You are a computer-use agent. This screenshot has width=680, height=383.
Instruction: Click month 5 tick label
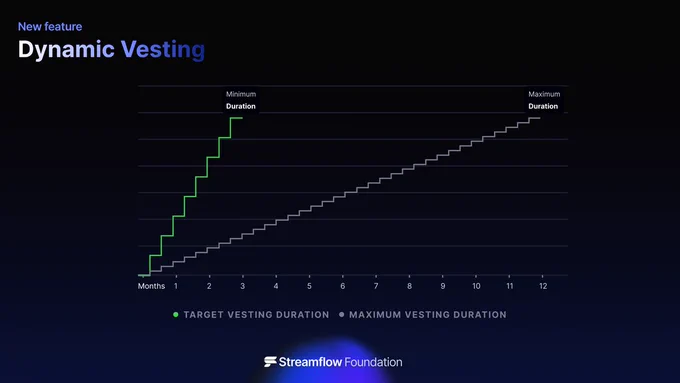309,286
